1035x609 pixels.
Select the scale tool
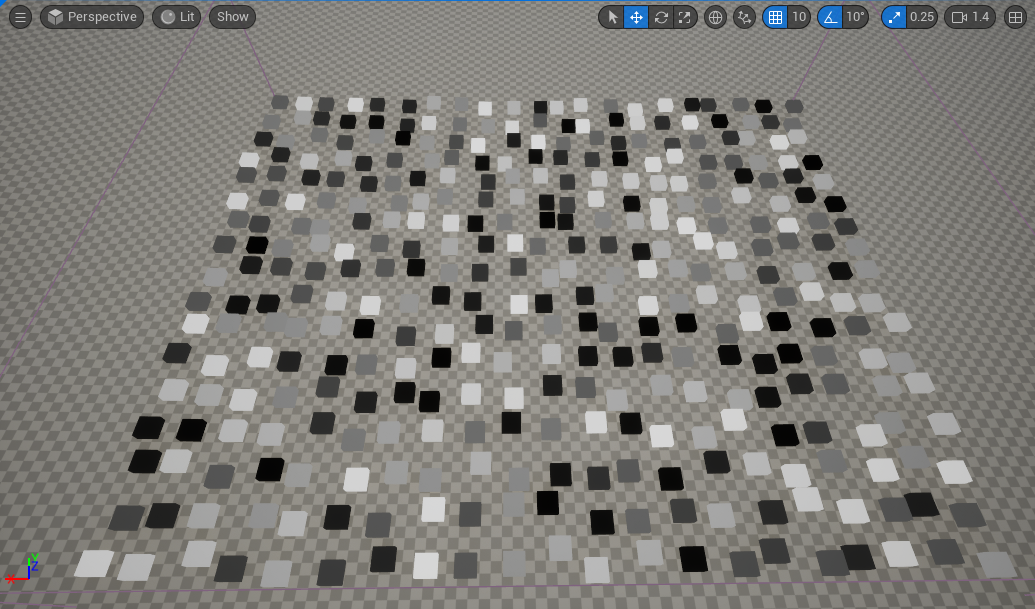pyautogui.click(x=684, y=17)
